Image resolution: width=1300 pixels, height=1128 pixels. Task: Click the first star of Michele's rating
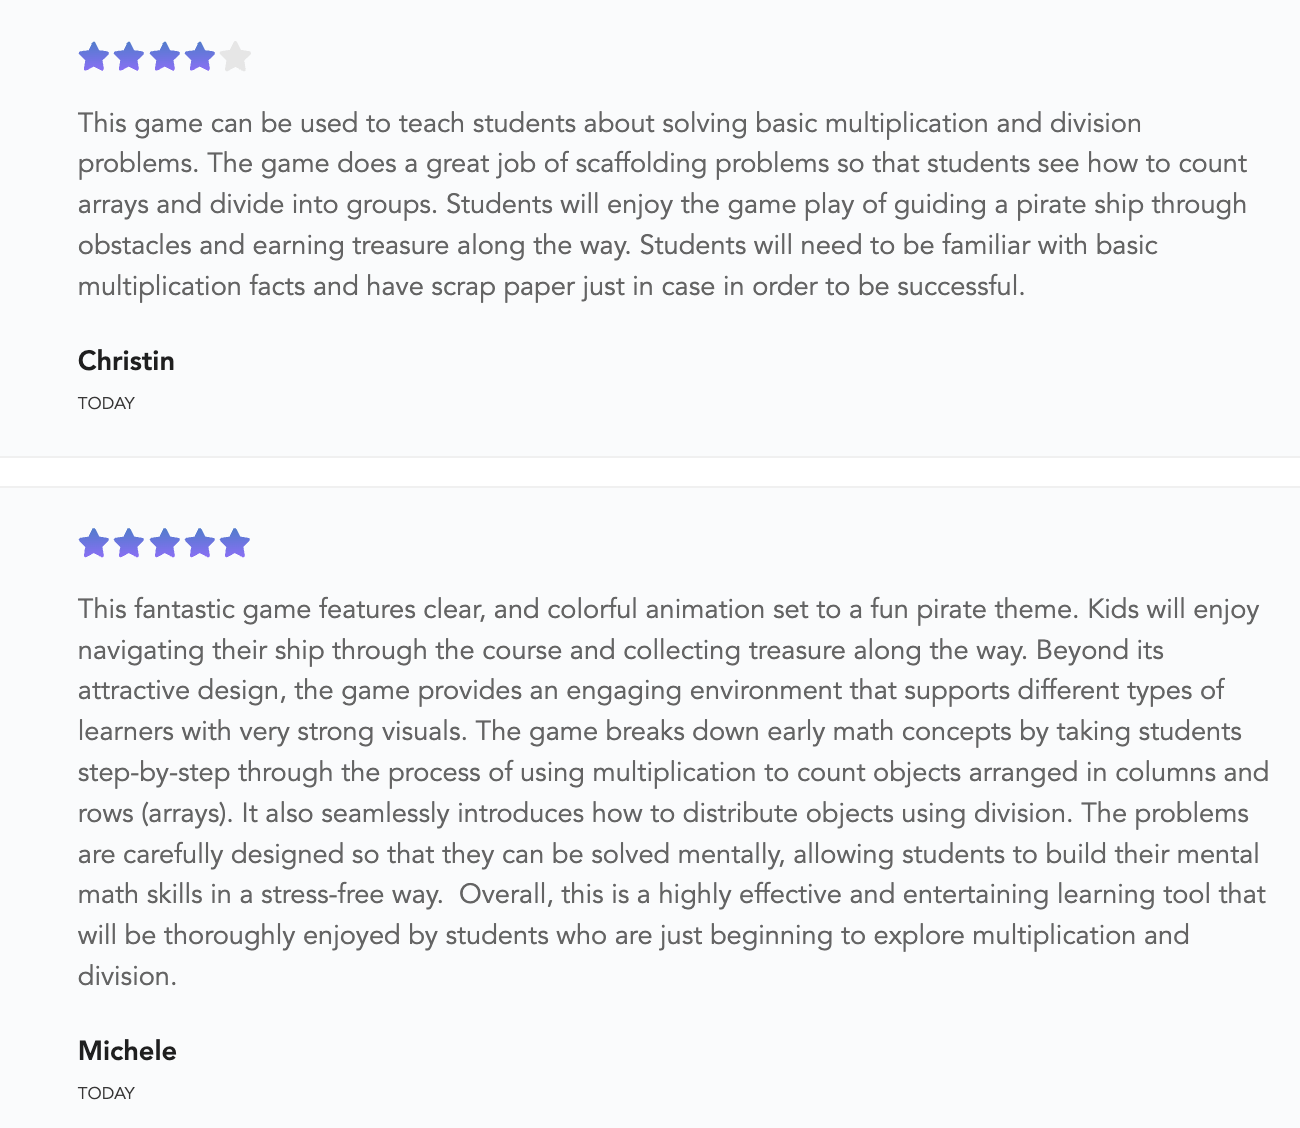[x=93, y=543]
